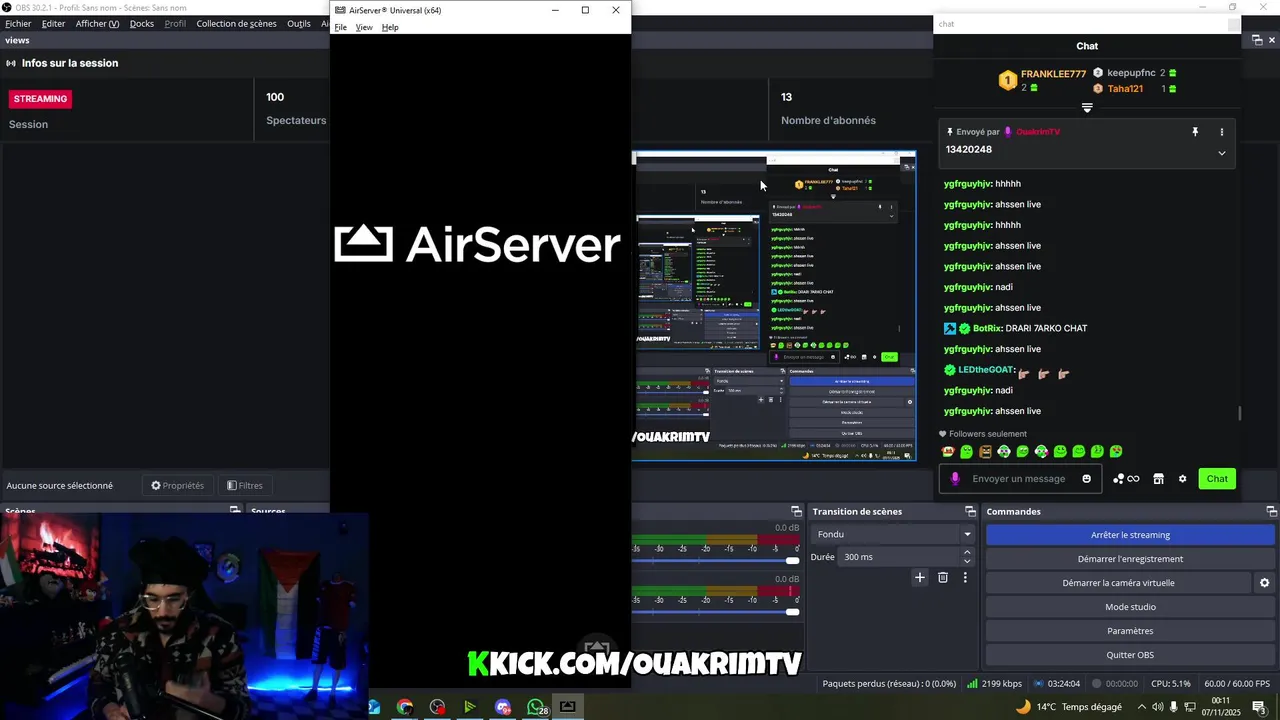Add a new scene transition with the plus icon
Image resolution: width=1280 pixels, height=720 pixels.
[920, 577]
